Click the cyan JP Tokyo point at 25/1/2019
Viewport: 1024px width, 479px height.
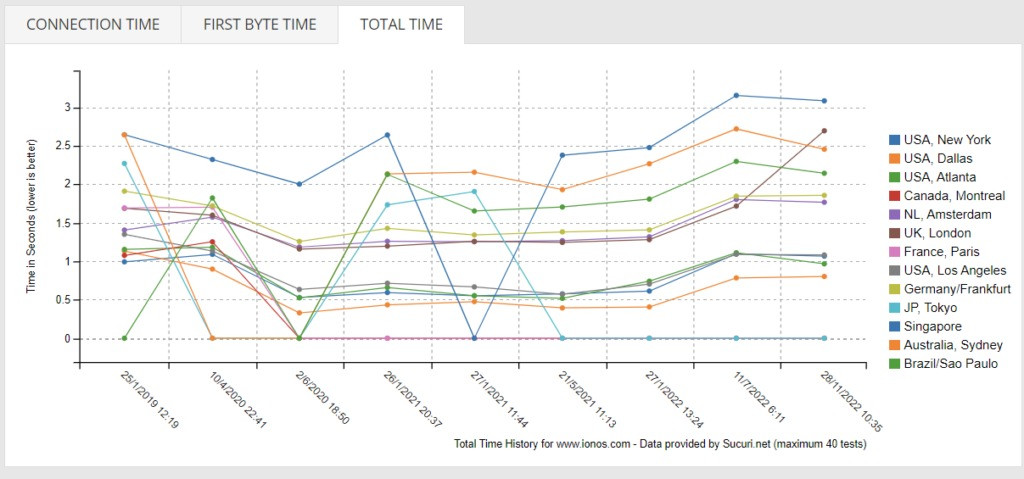click(124, 163)
